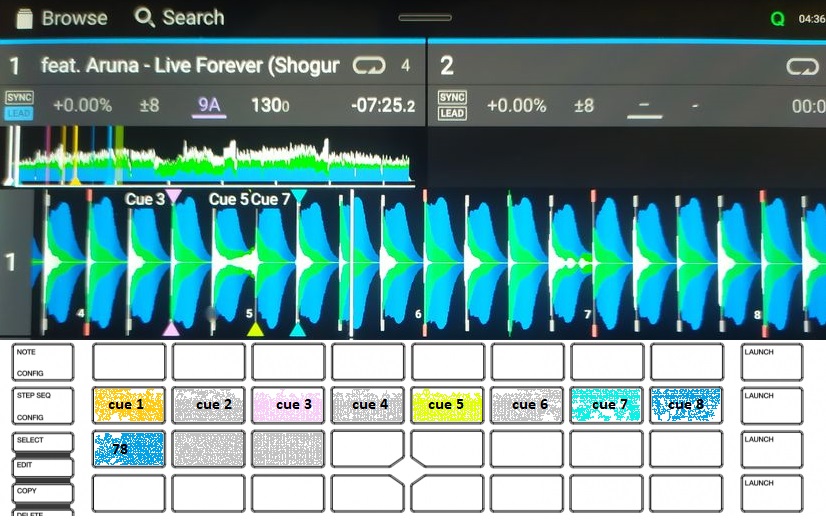Toggle the green Q quantize indicator
Image resolution: width=826 pixels, height=531 pixels.
[x=778, y=18]
